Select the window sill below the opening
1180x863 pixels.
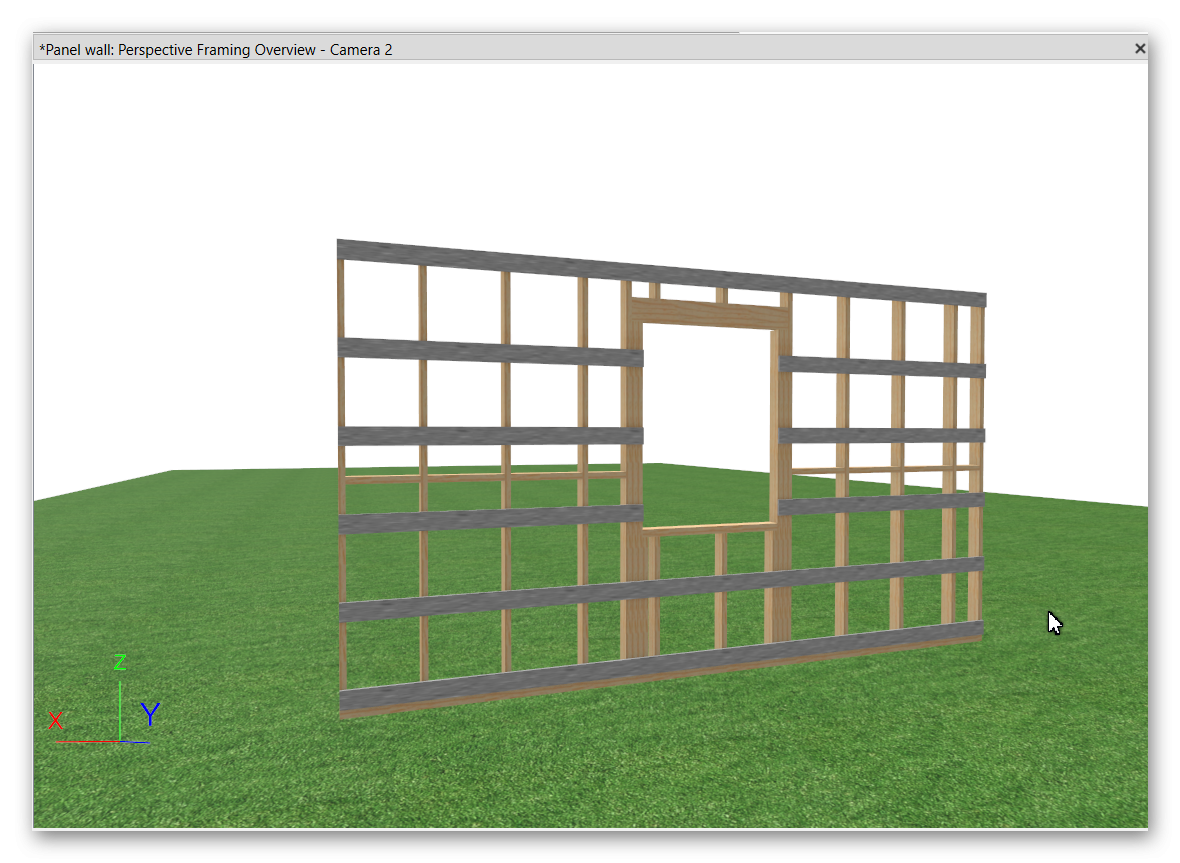(x=708, y=528)
